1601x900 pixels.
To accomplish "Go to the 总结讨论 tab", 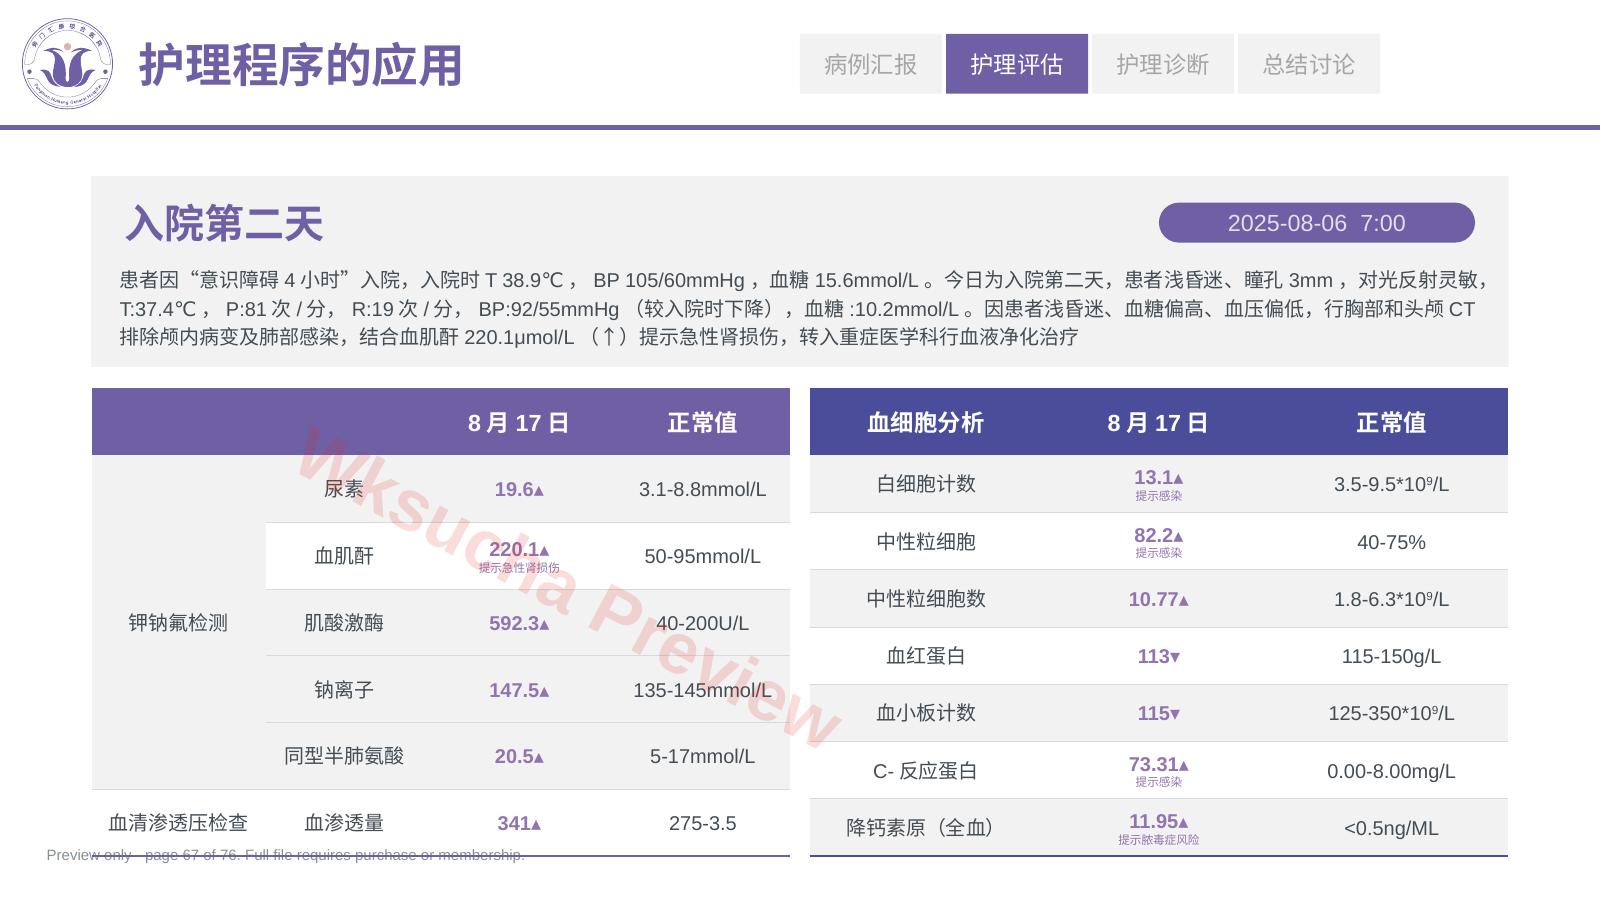I will [1309, 64].
